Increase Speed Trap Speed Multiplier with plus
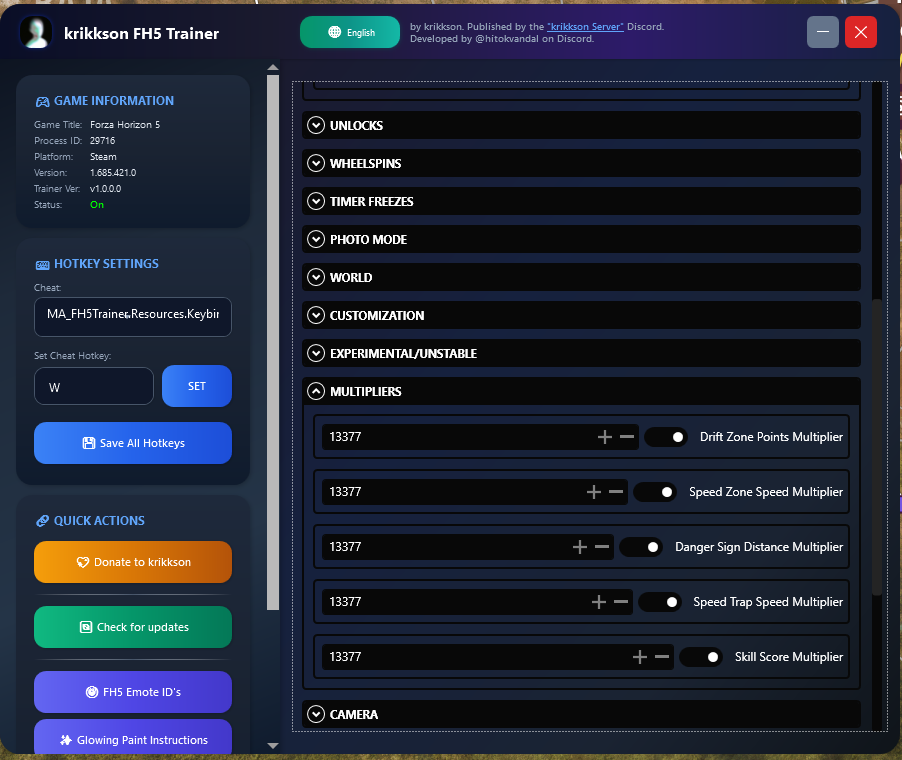902x760 pixels. click(599, 602)
